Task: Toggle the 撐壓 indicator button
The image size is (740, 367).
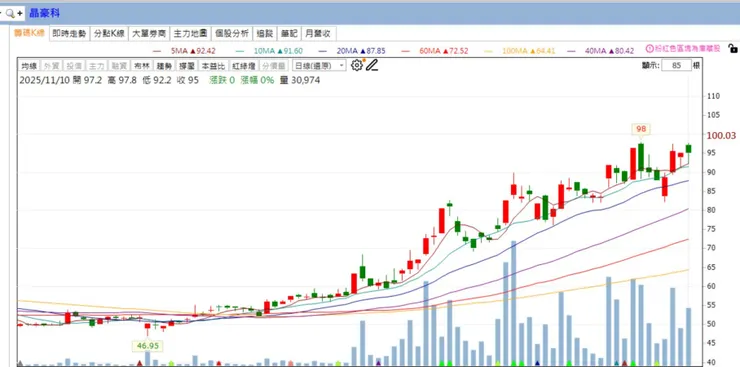Action: [186, 66]
